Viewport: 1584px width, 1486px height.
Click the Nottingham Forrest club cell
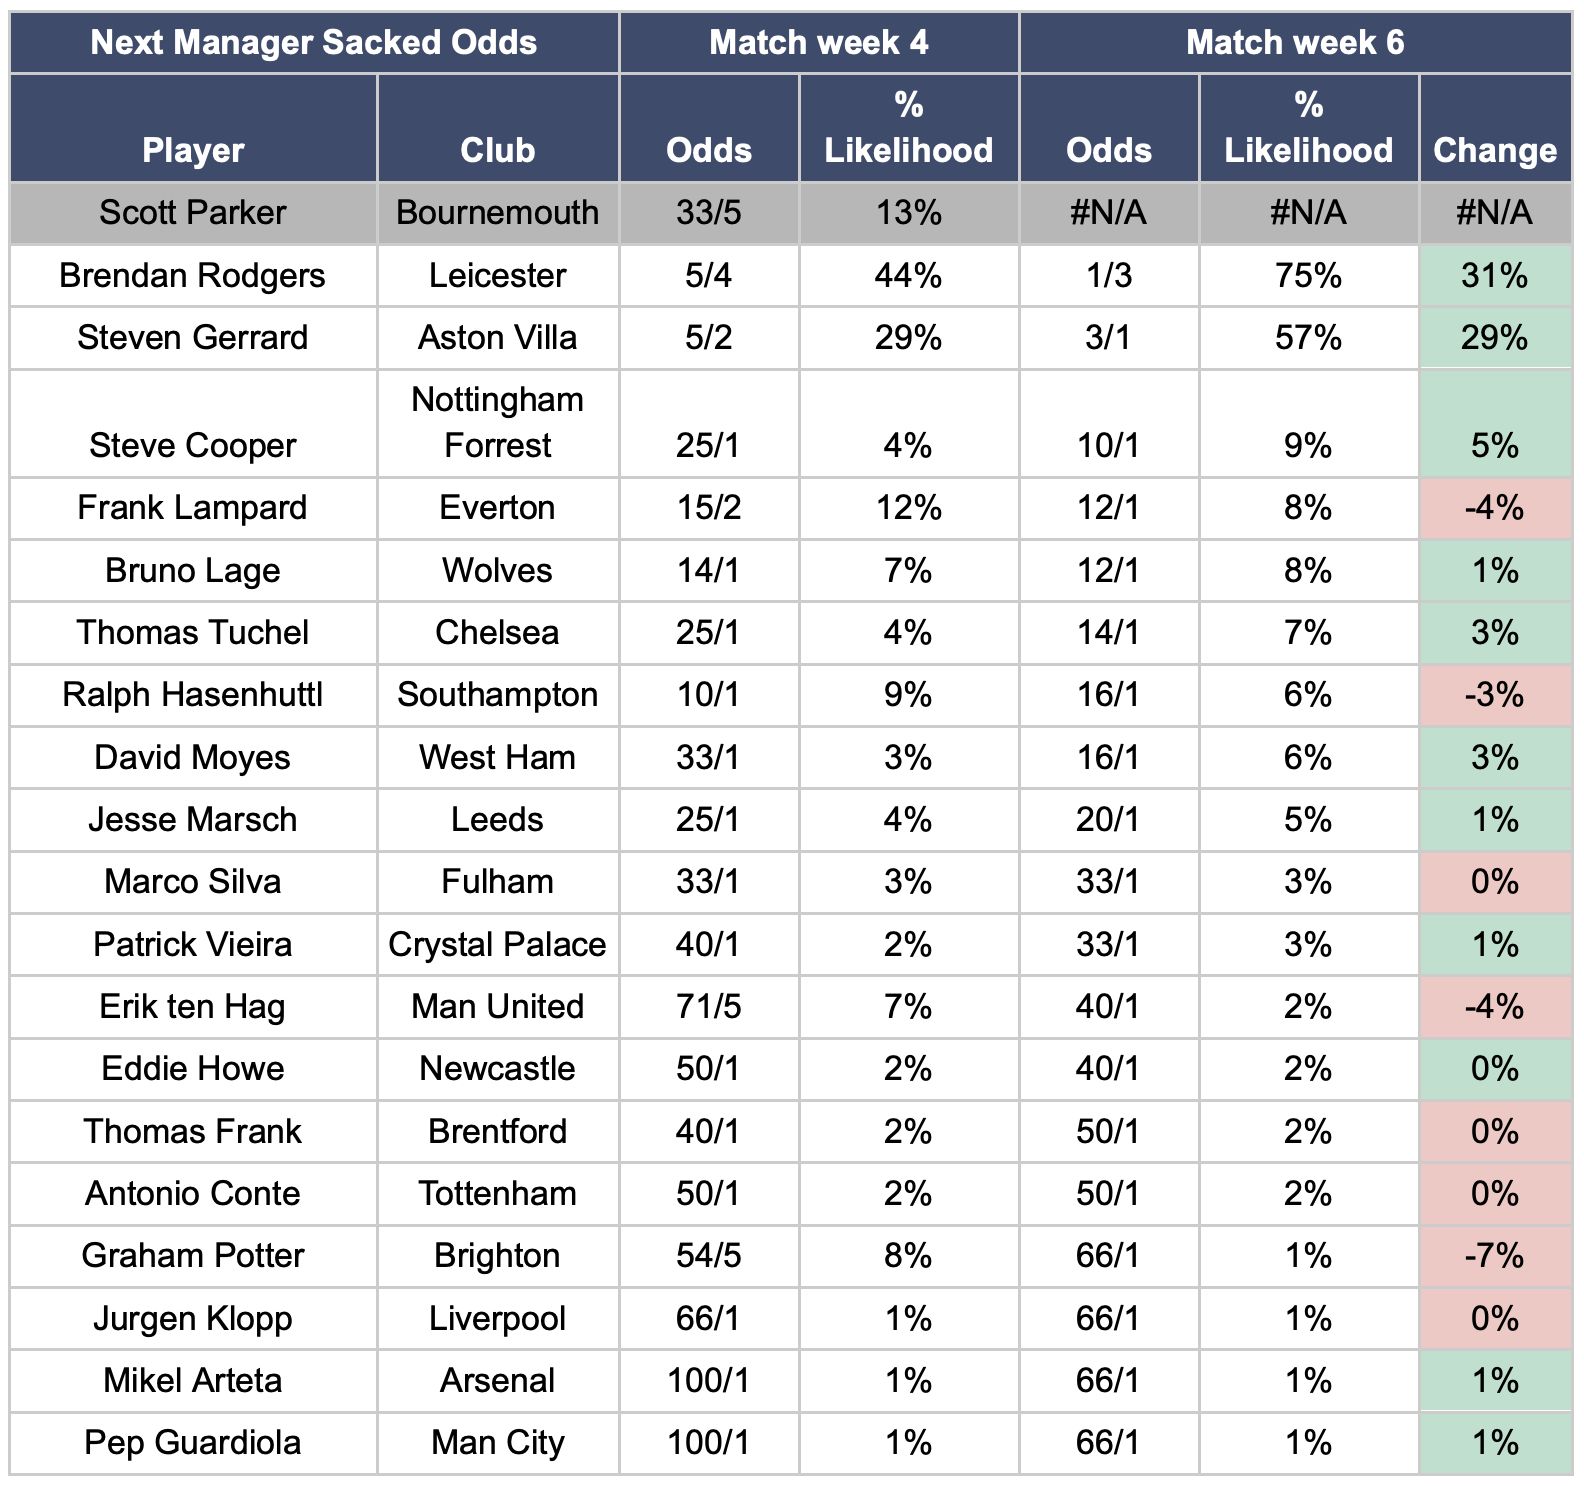497,423
